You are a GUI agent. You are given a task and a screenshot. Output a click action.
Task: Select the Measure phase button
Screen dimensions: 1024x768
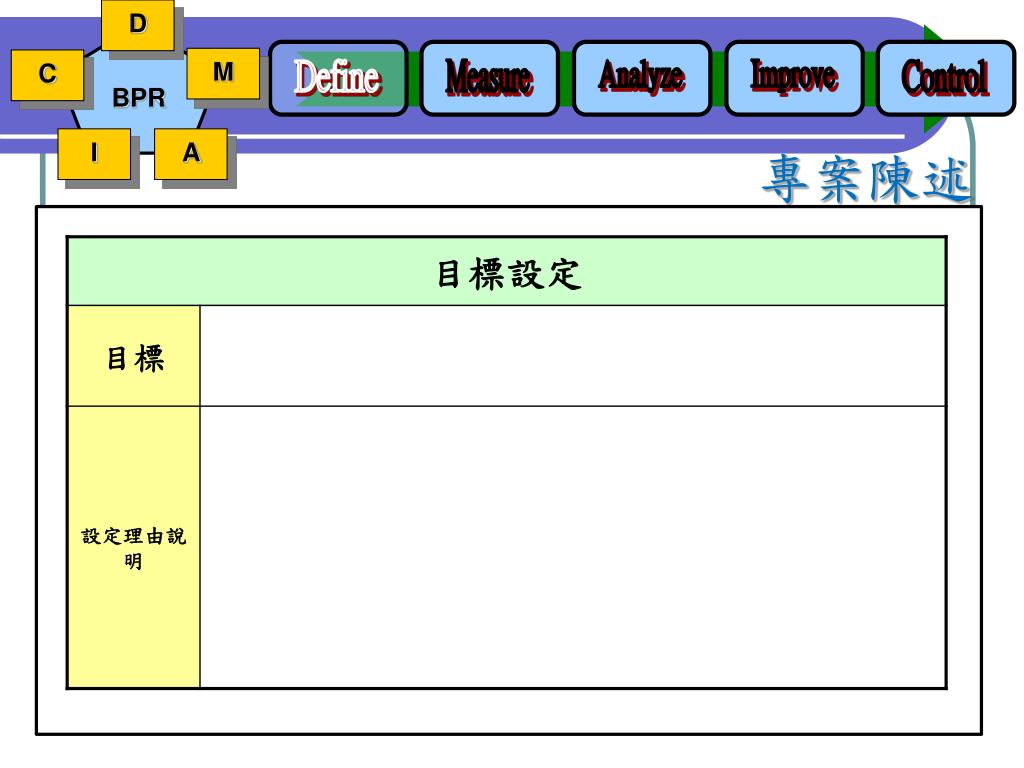coord(489,78)
